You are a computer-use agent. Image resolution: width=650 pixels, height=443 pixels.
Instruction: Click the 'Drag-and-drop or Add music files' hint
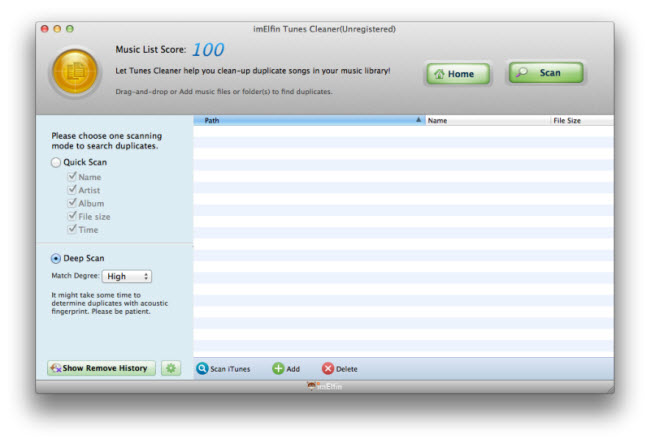click(224, 92)
